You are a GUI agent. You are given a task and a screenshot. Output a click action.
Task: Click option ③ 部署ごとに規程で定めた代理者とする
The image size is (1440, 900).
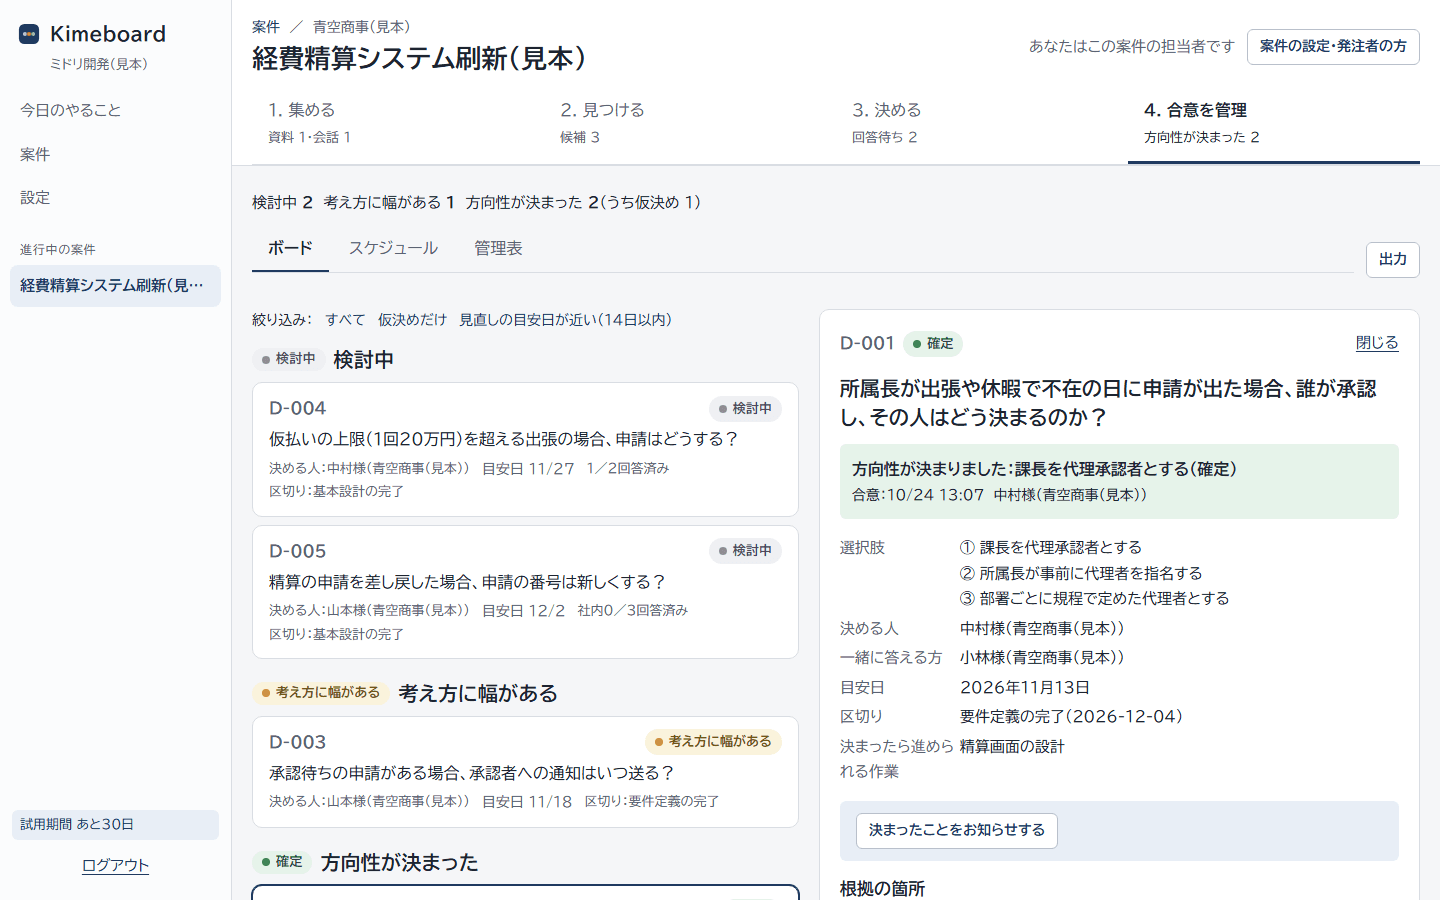coord(1095,599)
